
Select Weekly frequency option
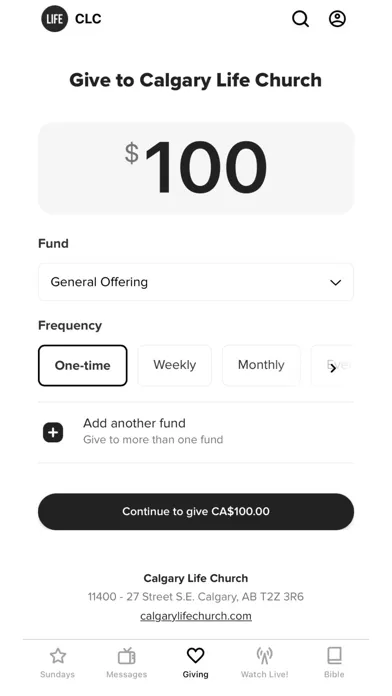(x=174, y=365)
